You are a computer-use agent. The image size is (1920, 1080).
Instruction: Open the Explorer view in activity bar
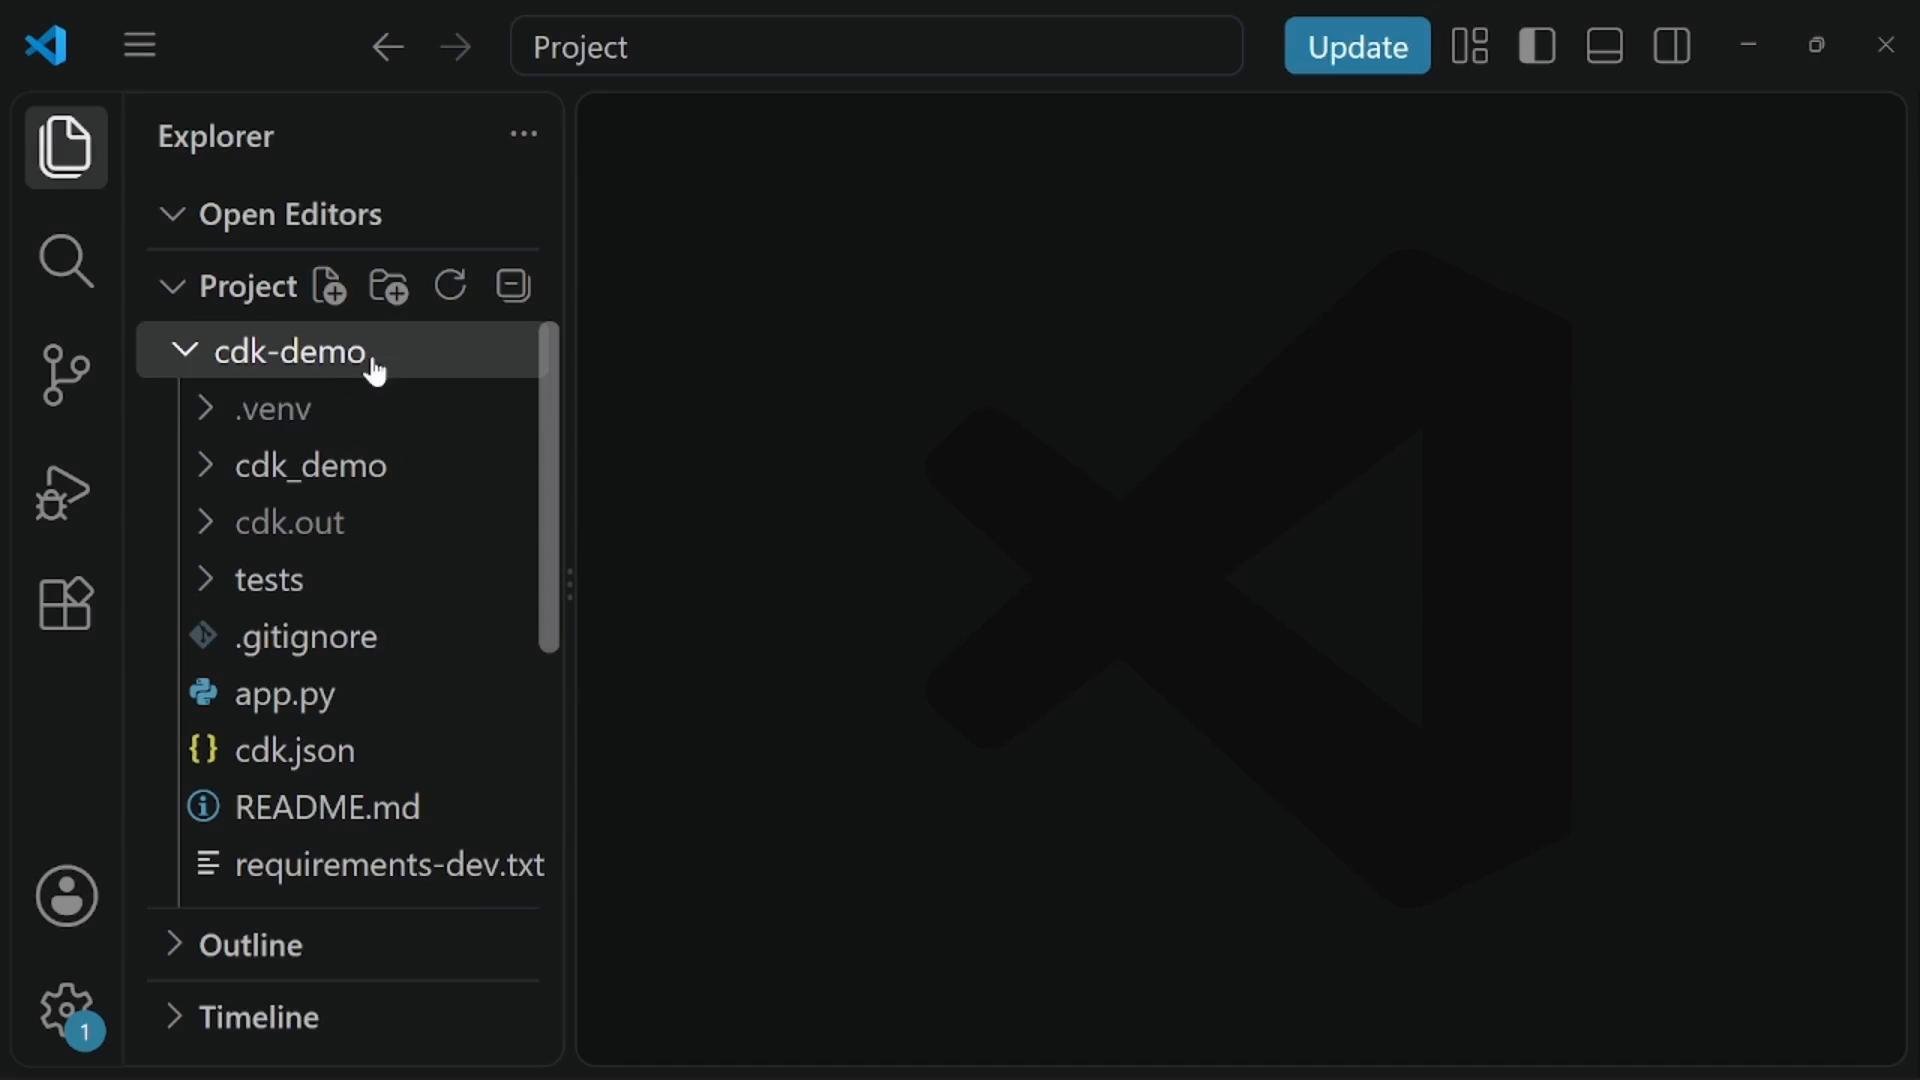point(66,147)
